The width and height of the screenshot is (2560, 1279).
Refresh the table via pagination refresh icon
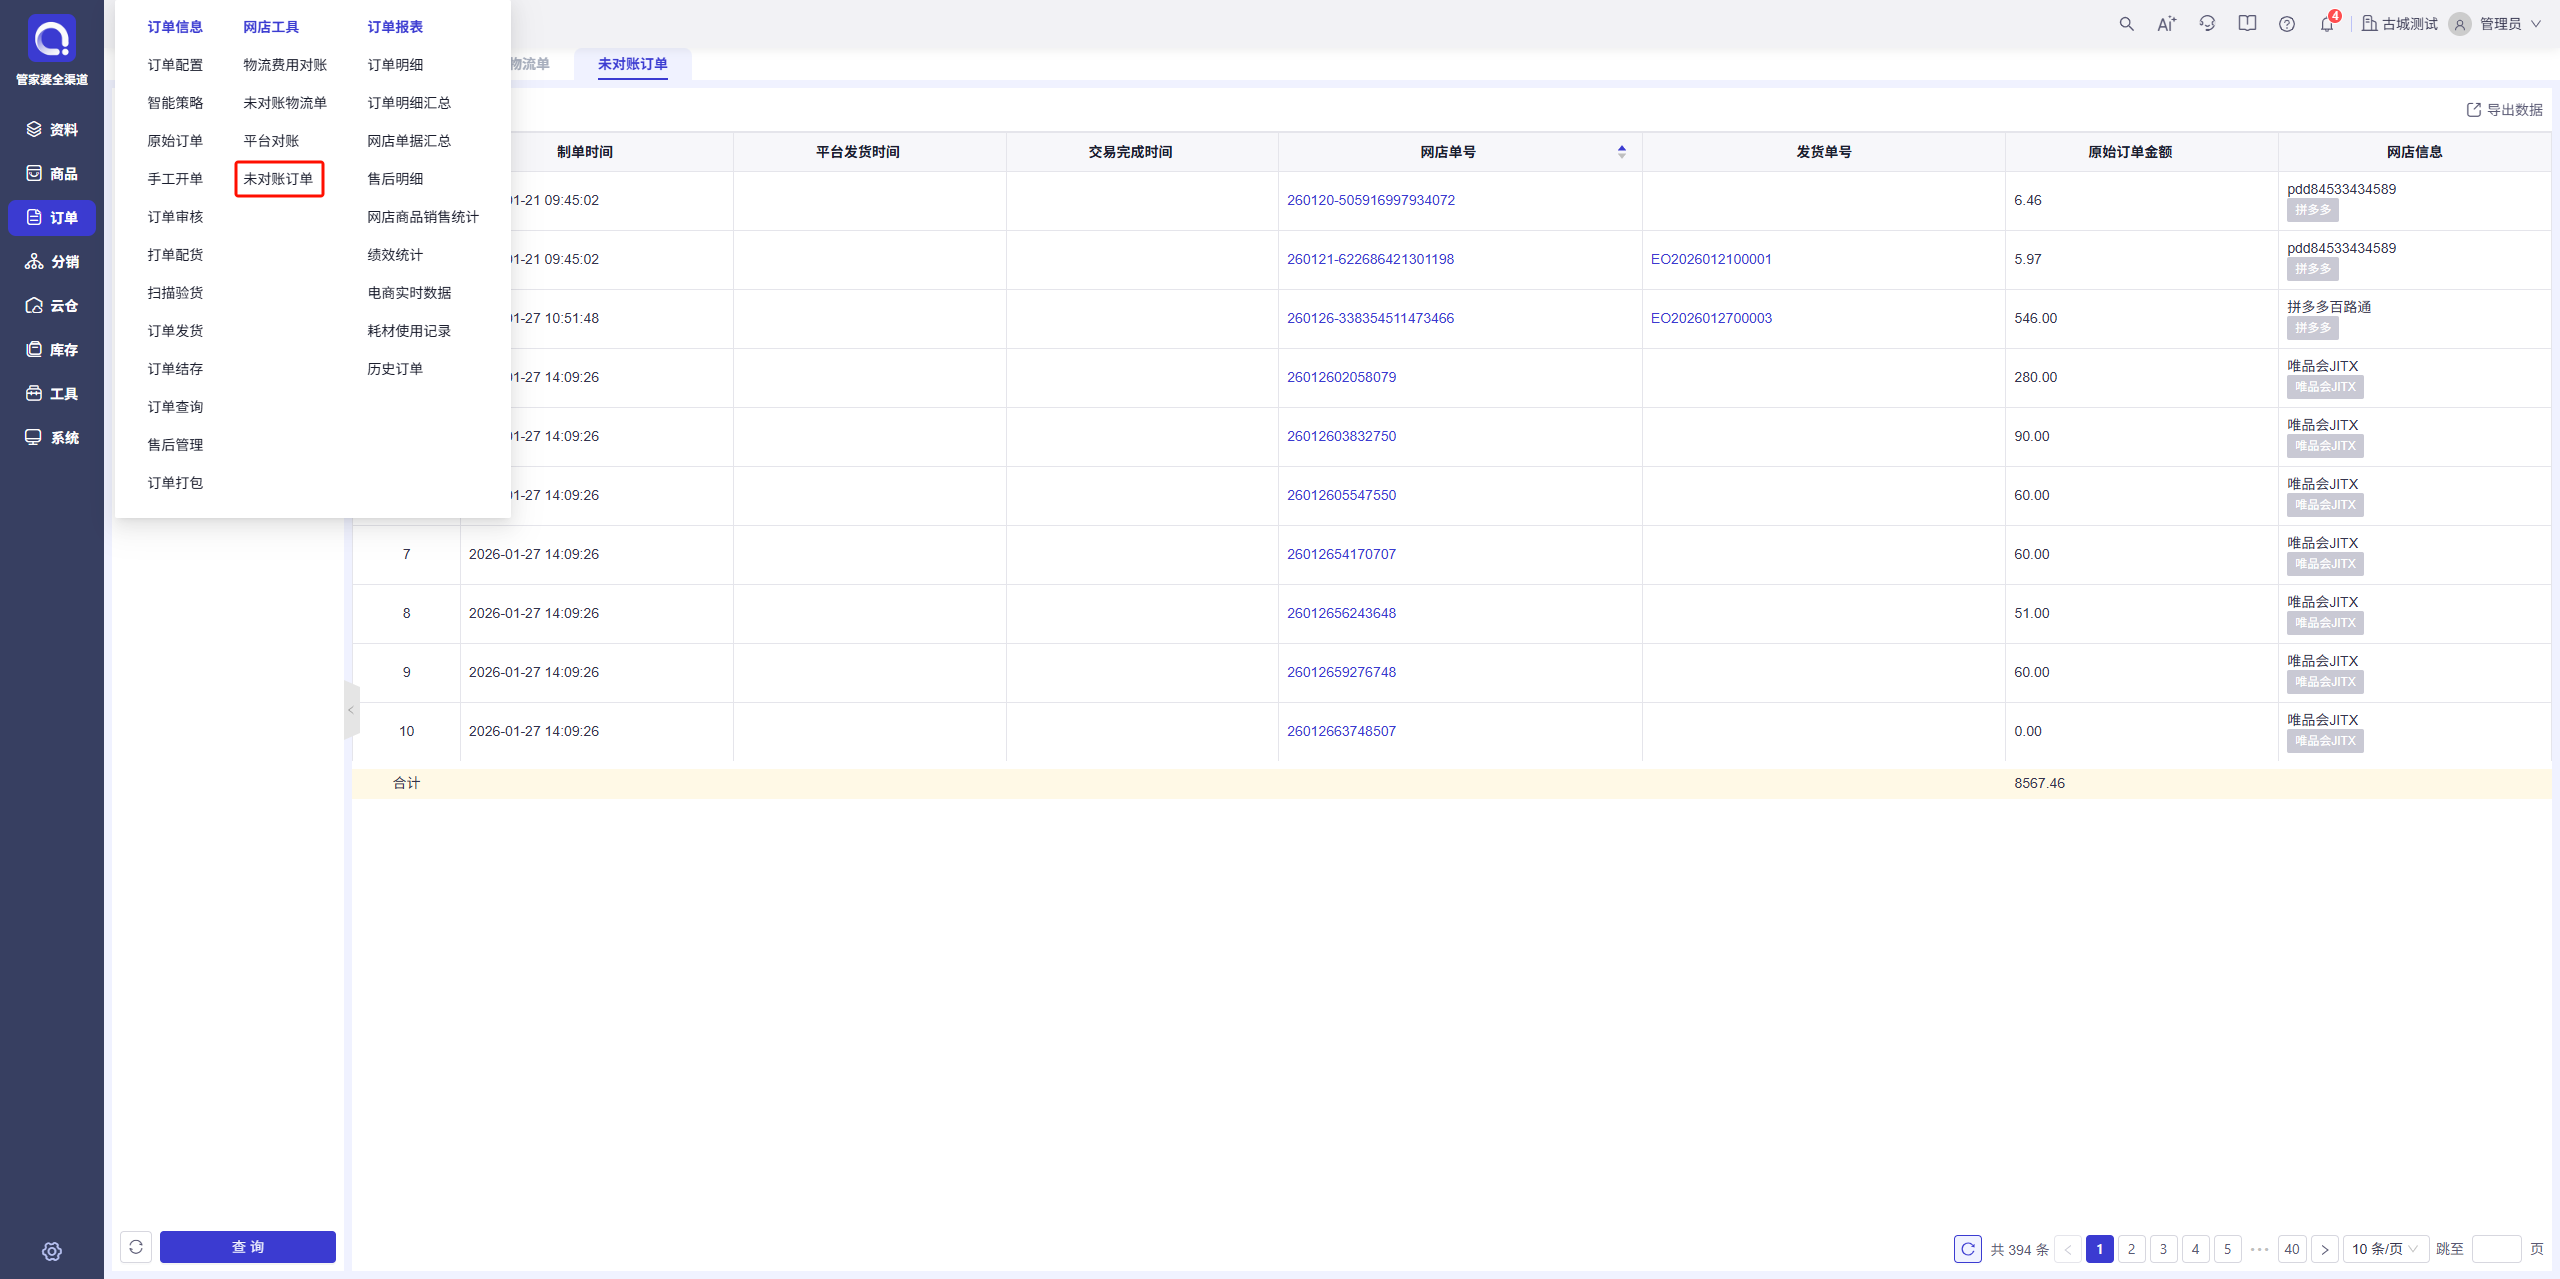pyautogui.click(x=1967, y=1249)
